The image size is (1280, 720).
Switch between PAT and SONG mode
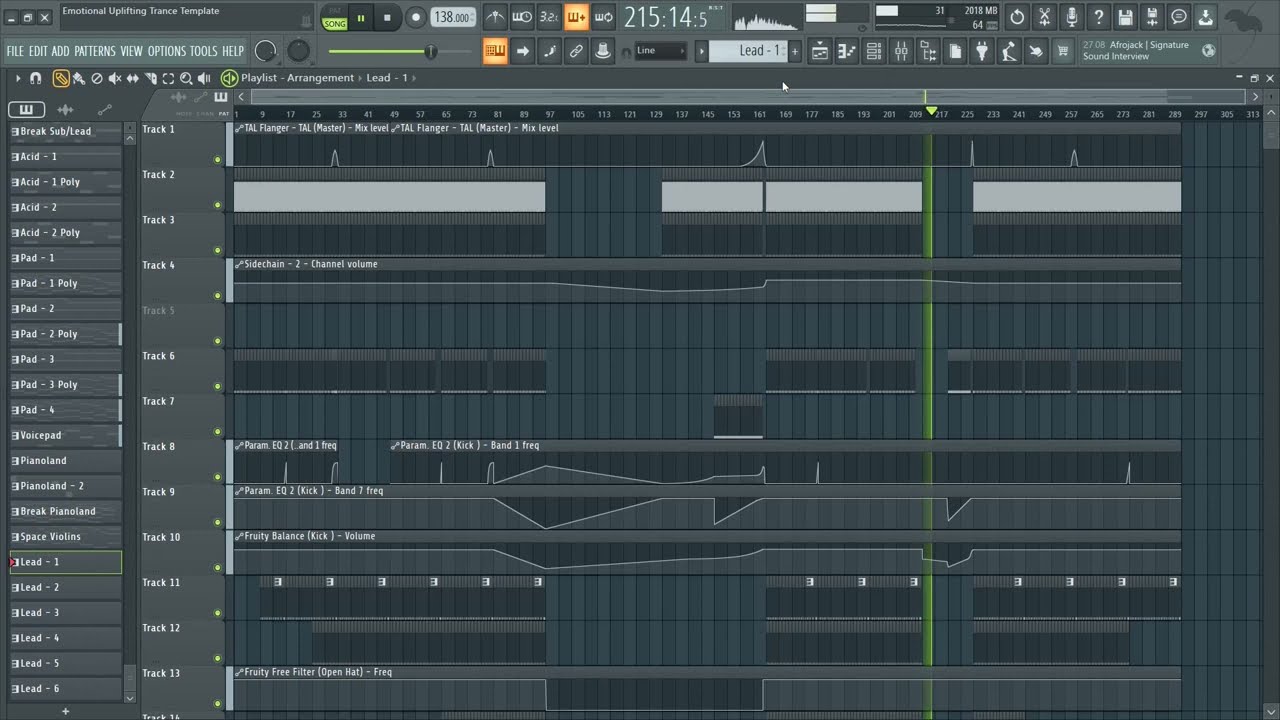pos(334,17)
